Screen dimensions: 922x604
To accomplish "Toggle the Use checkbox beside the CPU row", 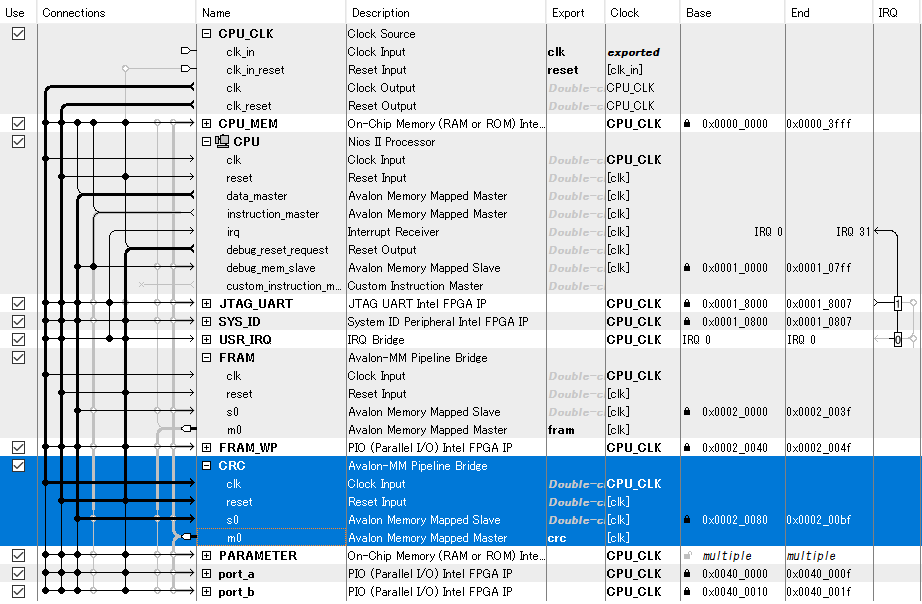I will tap(18, 142).
